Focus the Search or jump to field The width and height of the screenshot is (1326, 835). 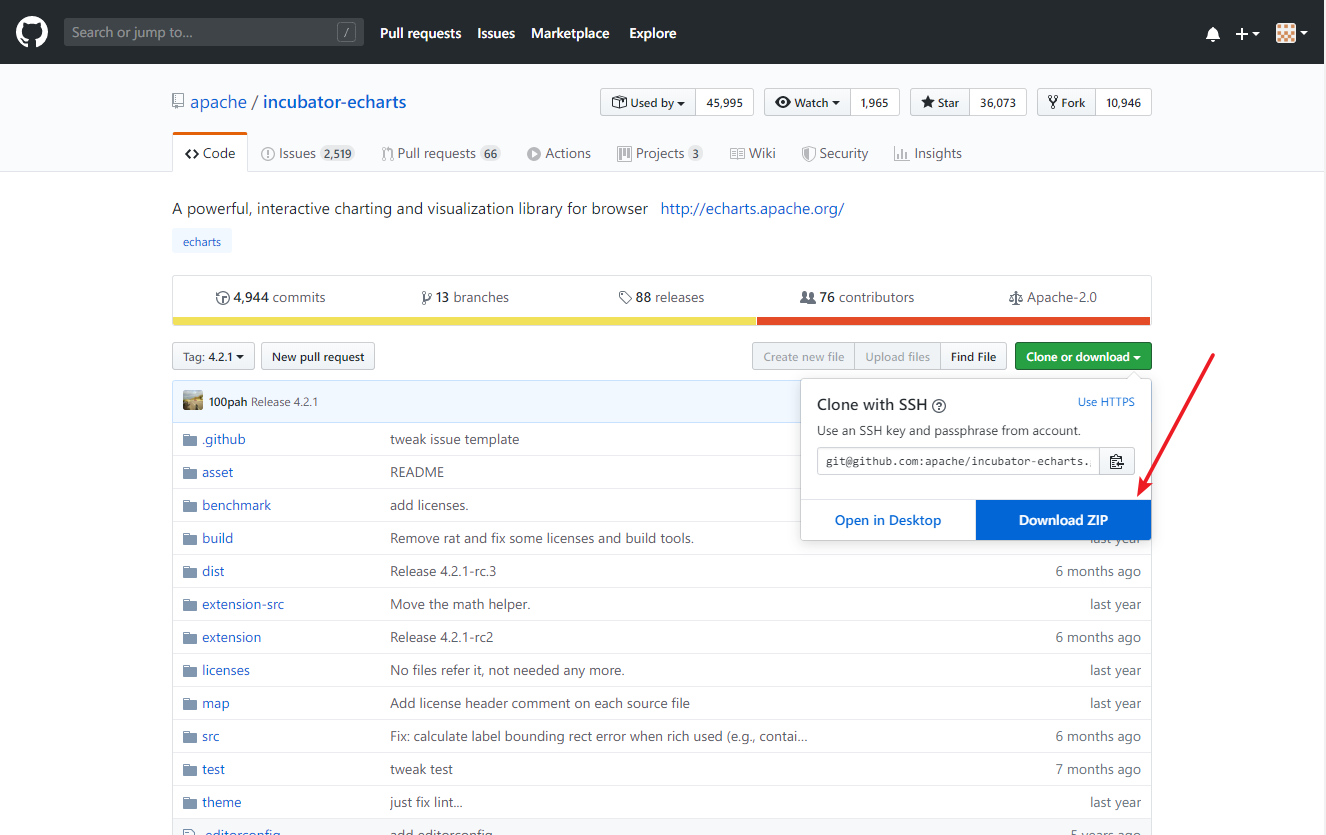coord(214,32)
